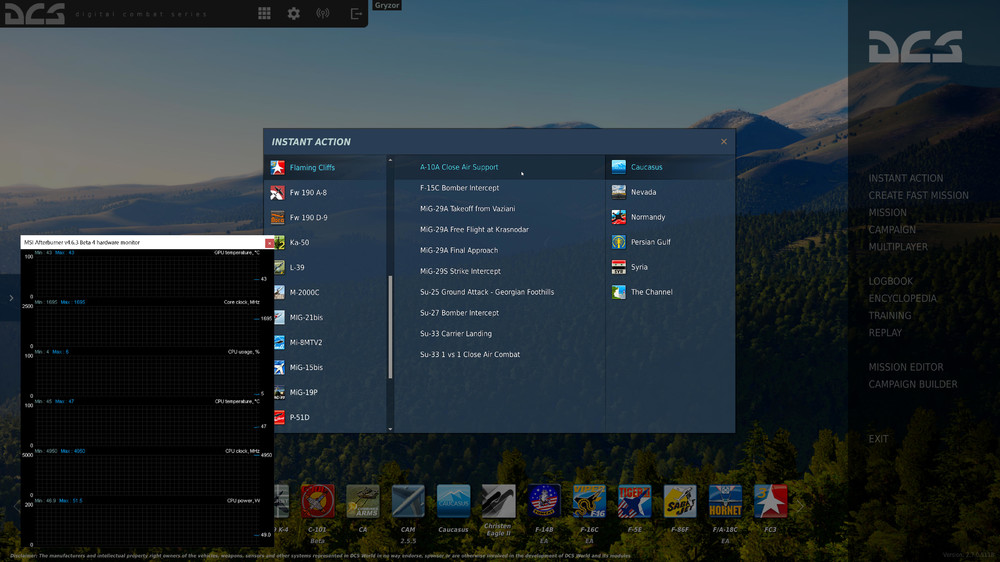Viewport: 1000px width, 562px height.
Task: Open CAMPAIGN menu item
Action: coord(892,230)
